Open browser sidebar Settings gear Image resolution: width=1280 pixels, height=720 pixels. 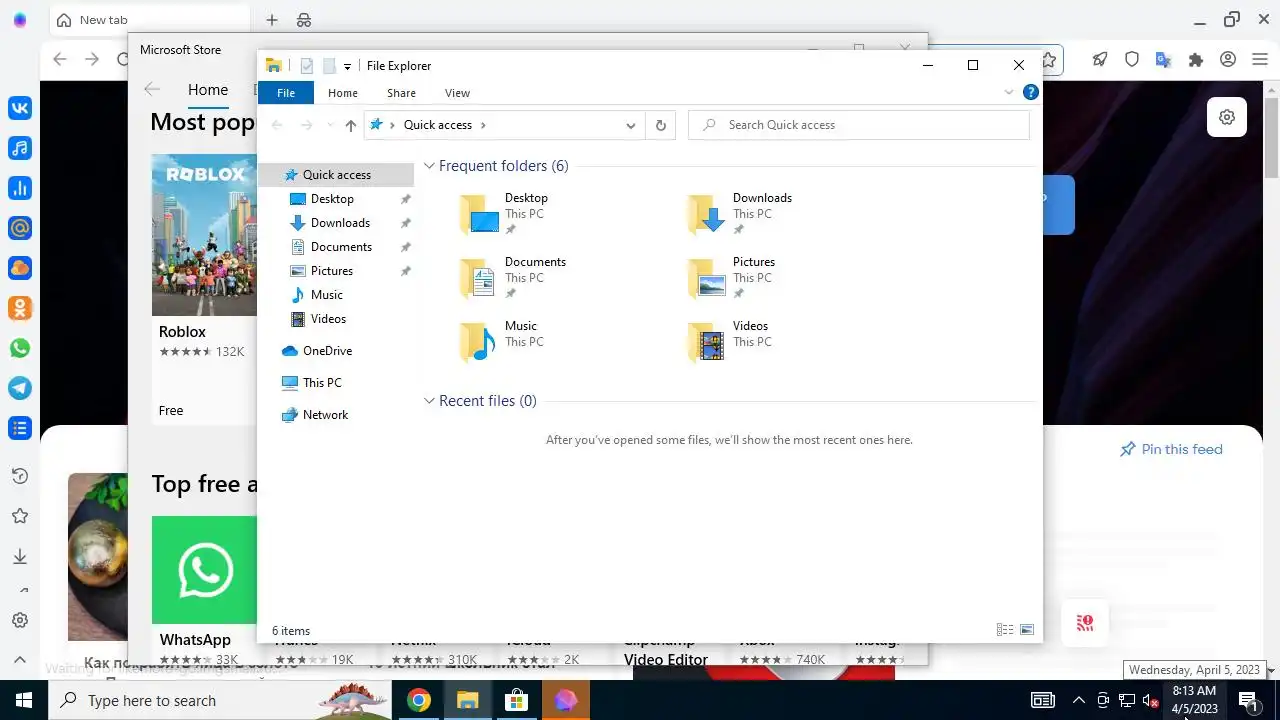tap(20, 620)
